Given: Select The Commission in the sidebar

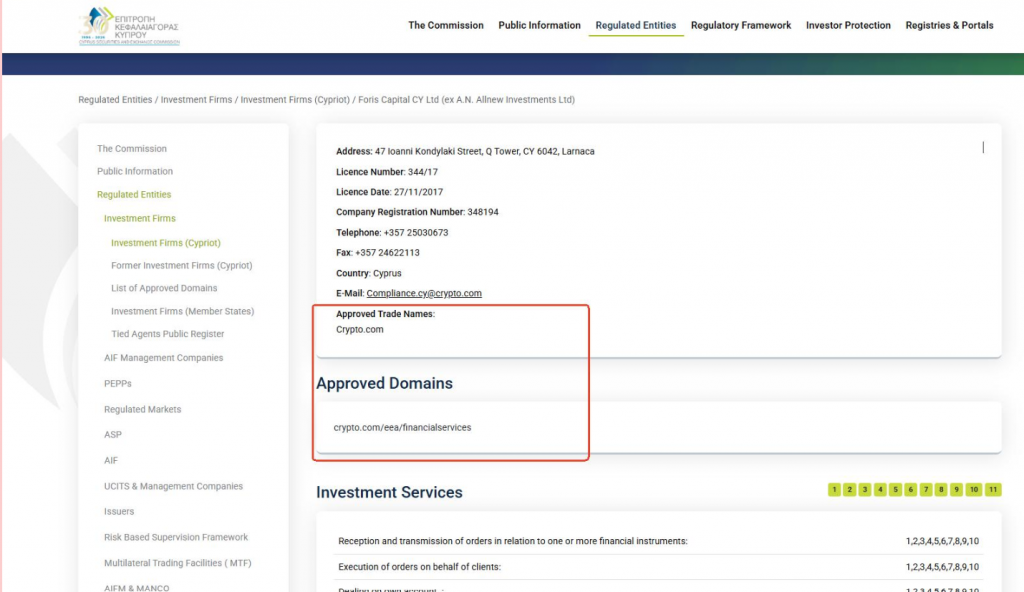Looking at the screenshot, I should 132,148.
